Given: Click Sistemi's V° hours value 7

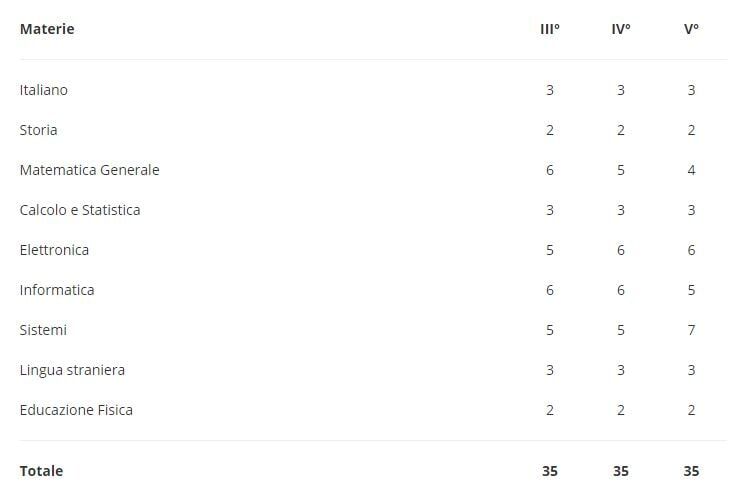Looking at the screenshot, I should click(691, 330).
